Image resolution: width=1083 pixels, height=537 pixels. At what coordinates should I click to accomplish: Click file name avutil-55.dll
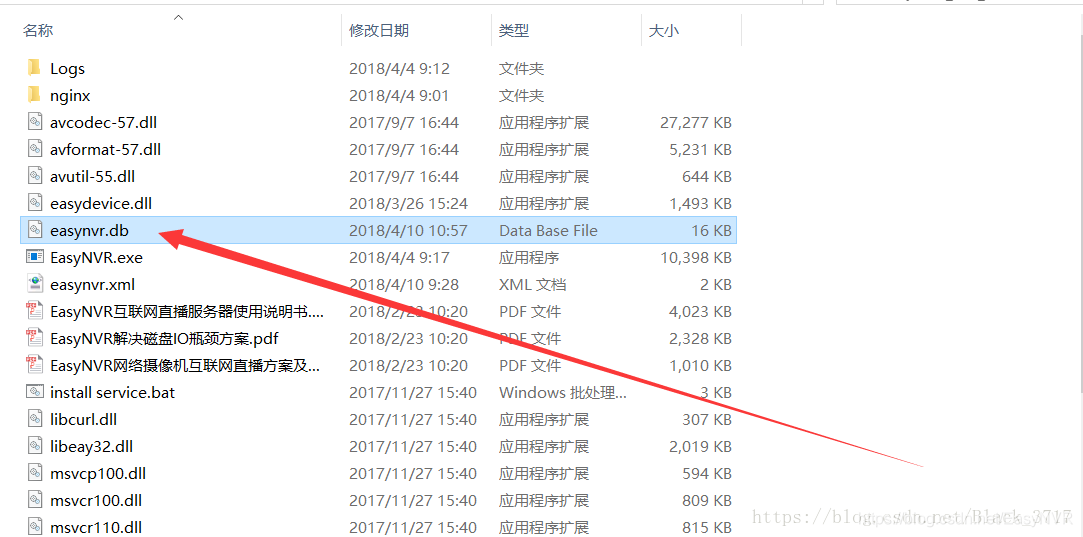[x=93, y=176]
